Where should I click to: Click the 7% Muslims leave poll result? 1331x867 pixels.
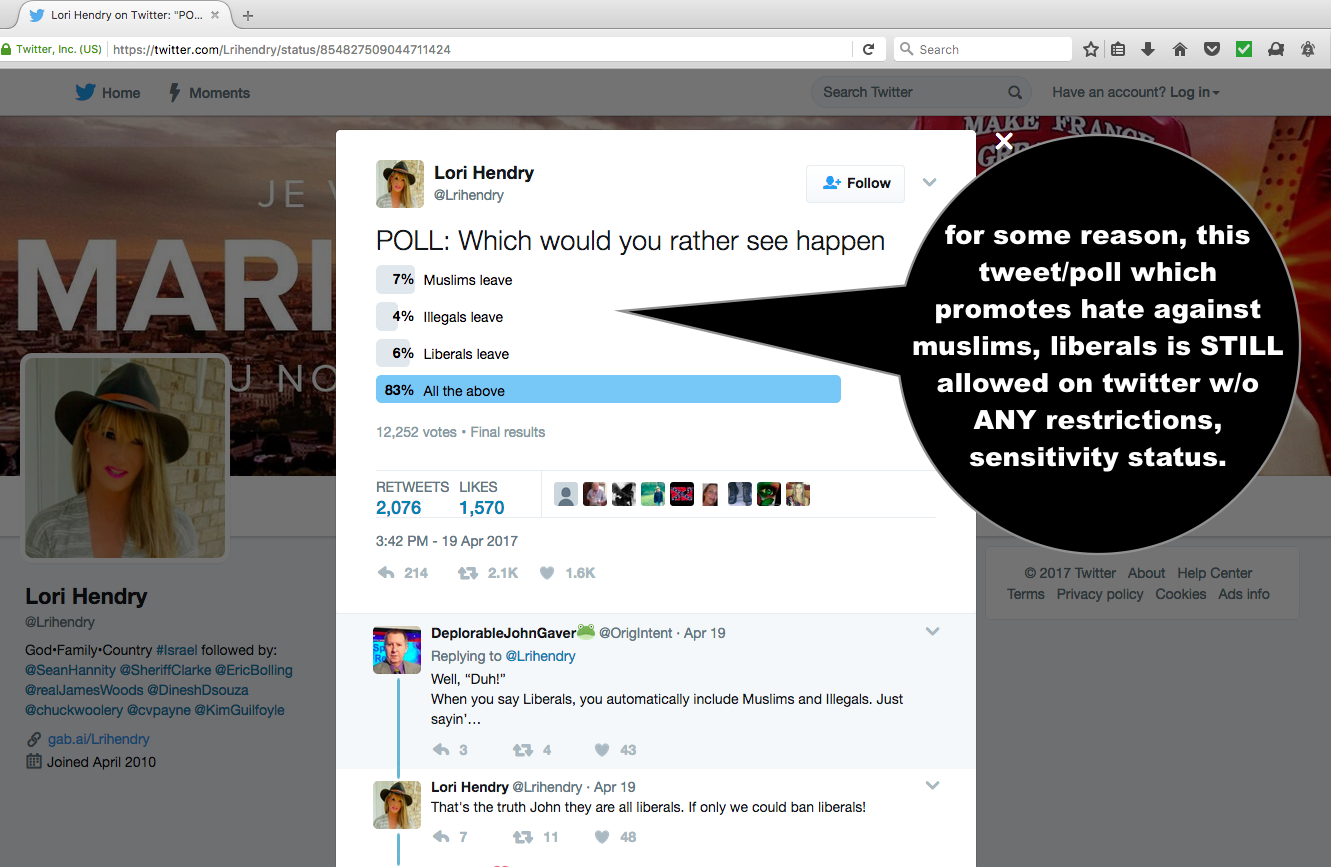coord(444,280)
